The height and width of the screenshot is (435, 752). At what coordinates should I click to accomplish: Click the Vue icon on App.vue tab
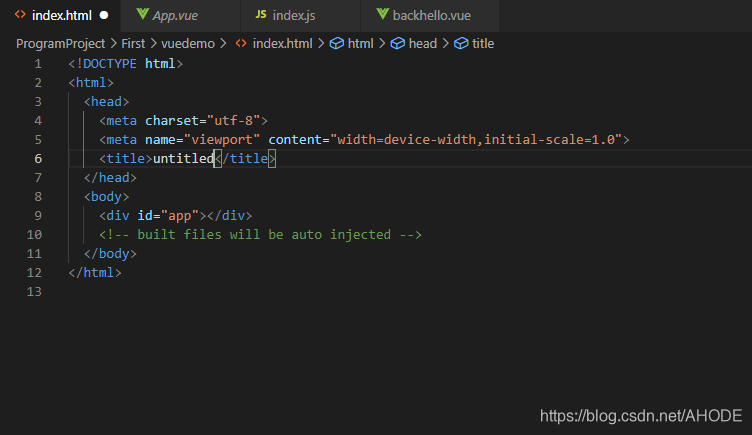142,14
